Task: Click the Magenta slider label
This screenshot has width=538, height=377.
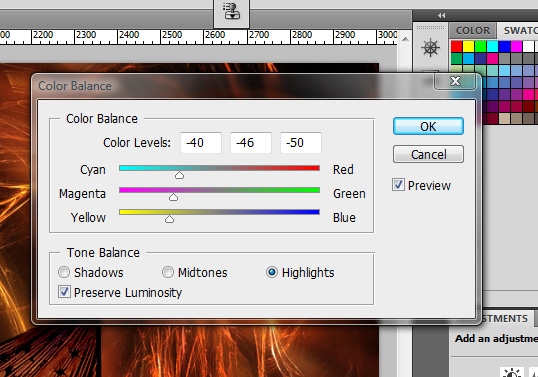Action: click(82, 194)
